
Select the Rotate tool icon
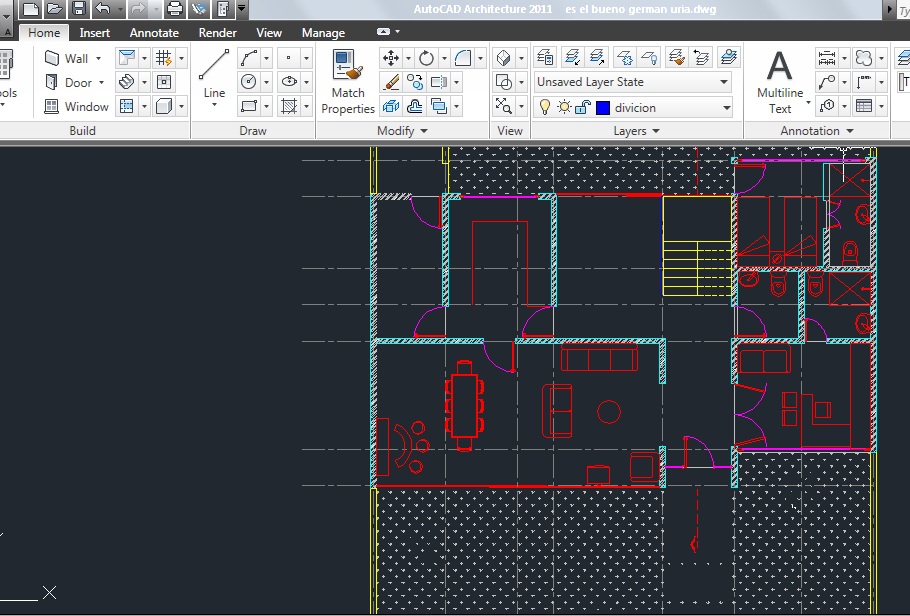(x=427, y=58)
